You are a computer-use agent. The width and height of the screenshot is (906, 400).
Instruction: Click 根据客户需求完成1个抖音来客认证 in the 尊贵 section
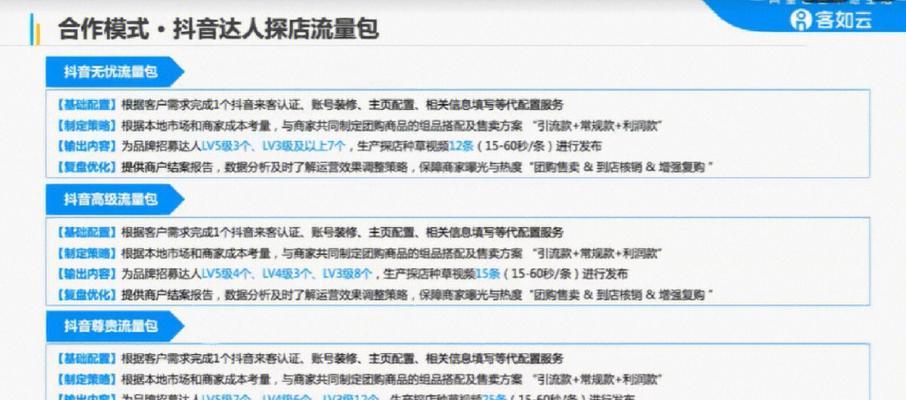coord(211,359)
